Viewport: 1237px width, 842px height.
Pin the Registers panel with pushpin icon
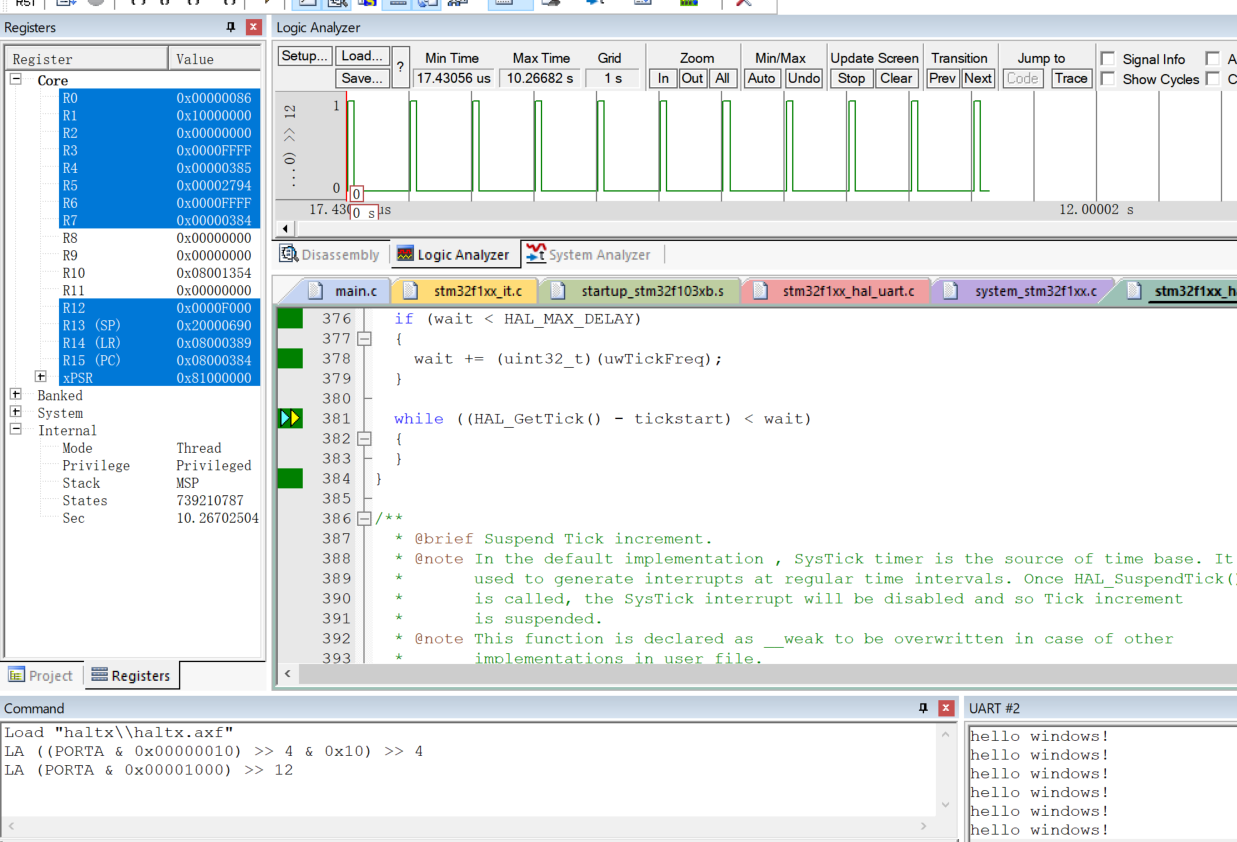pos(231,28)
